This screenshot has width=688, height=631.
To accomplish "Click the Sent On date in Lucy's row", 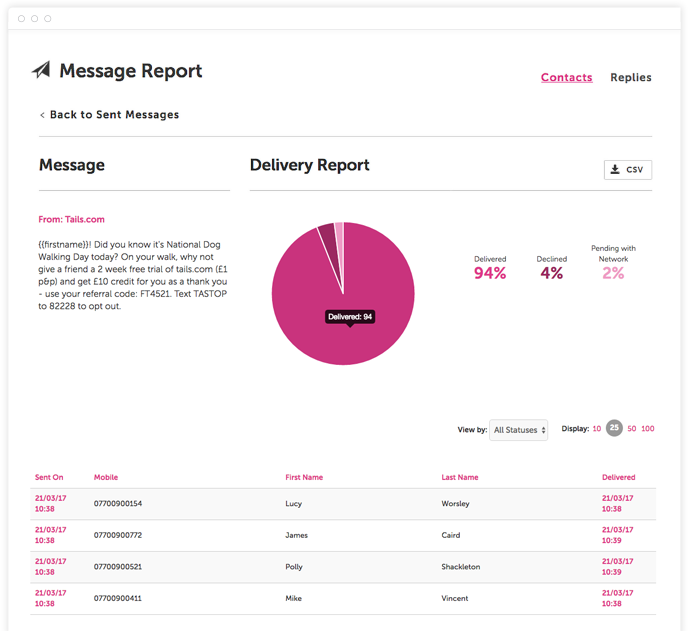I will point(50,503).
